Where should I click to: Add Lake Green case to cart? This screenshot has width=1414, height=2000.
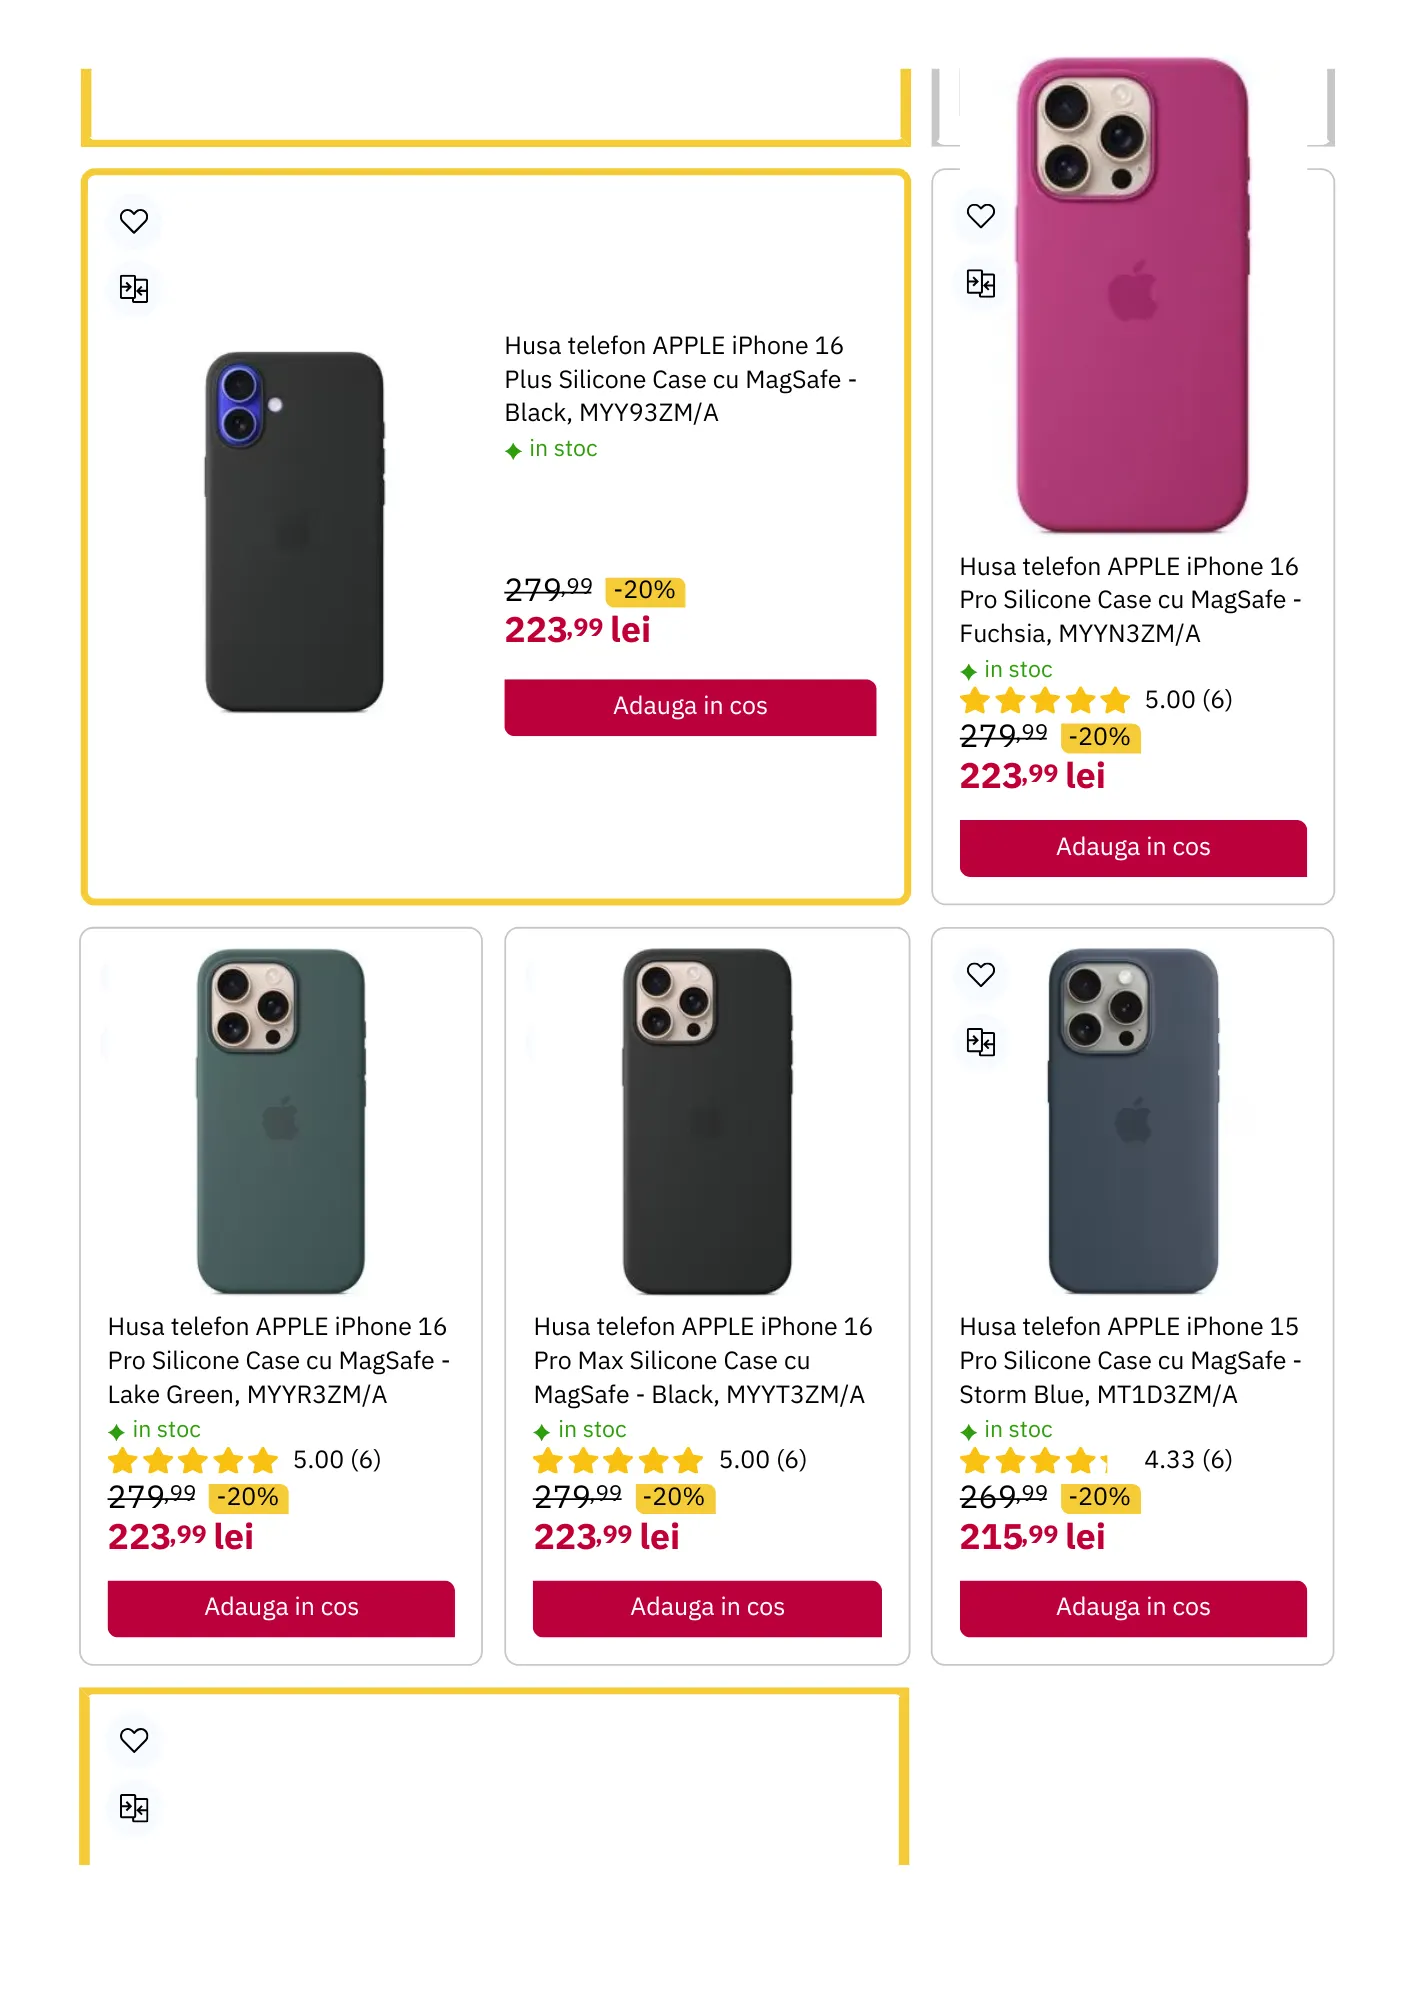click(281, 1608)
